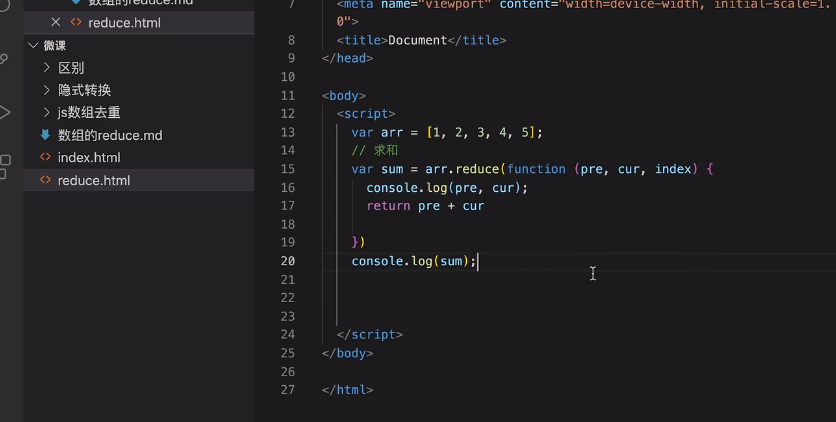Click line number 15 in the gutter
Screen dimensions: 836x422
288,169
